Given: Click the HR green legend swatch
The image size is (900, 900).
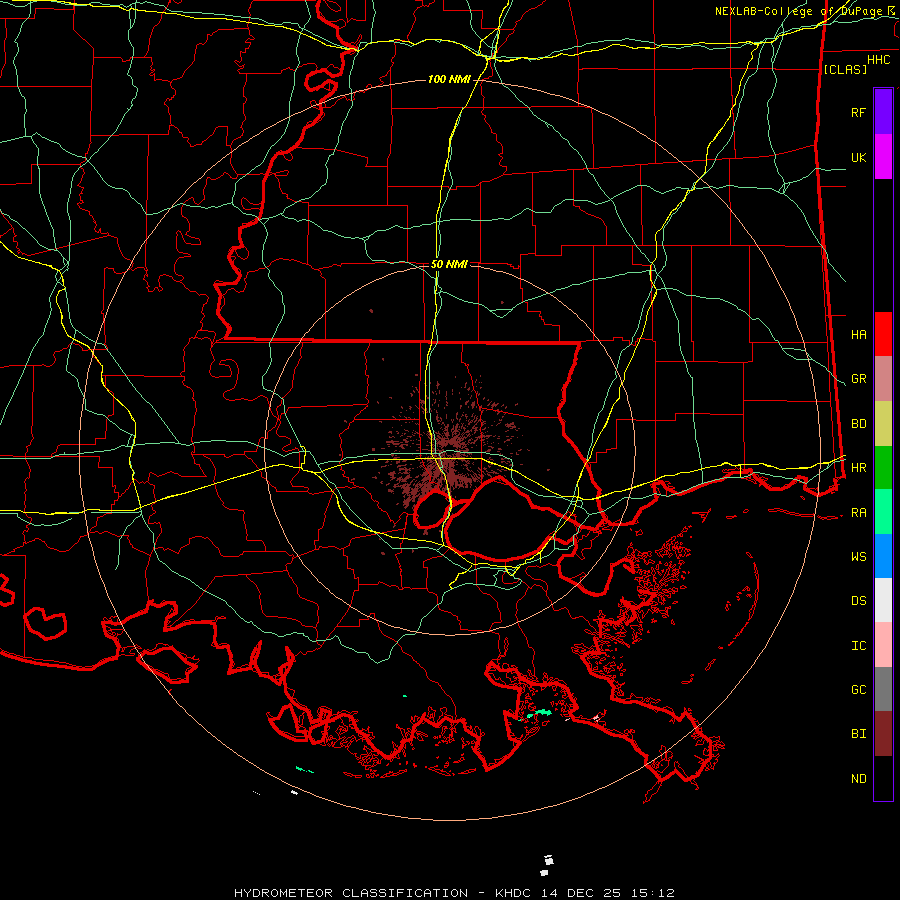Looking at the screenshot, I should [883, 468].
